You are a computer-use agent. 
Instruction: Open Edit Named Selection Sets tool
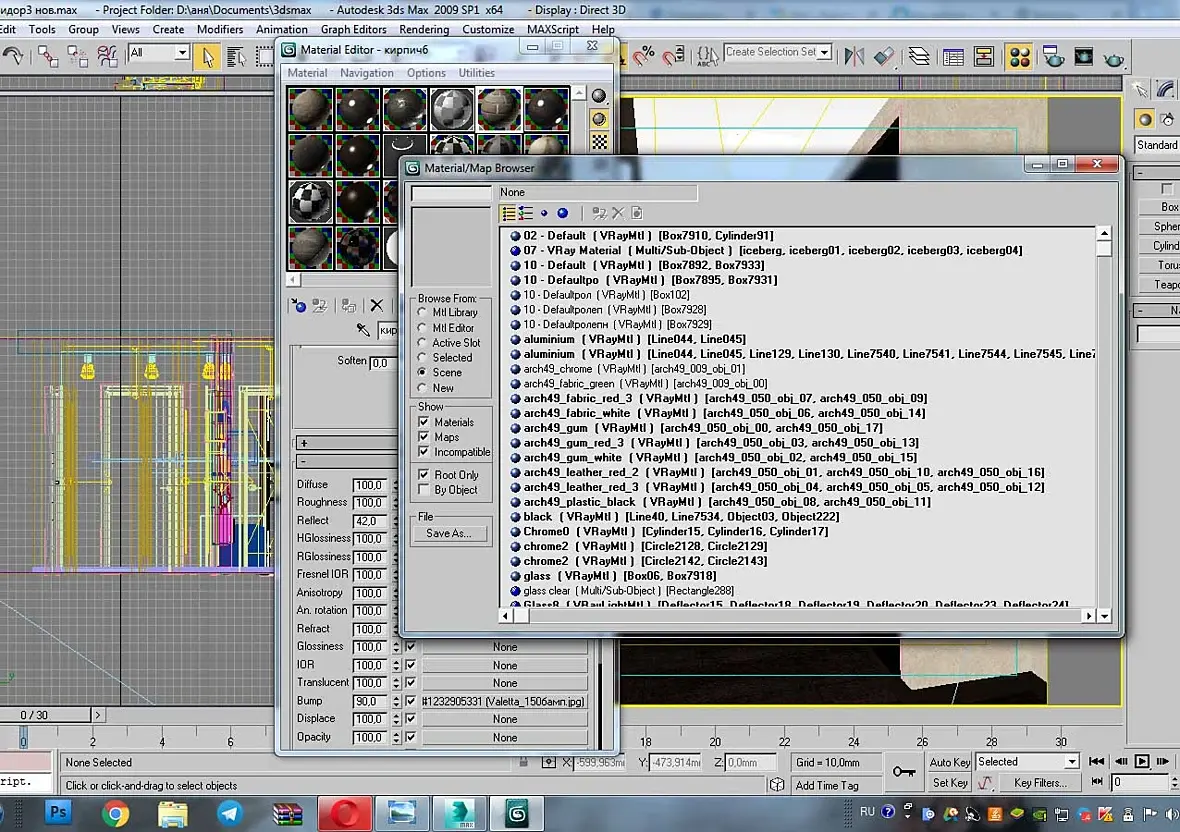(x=707, y=56)
